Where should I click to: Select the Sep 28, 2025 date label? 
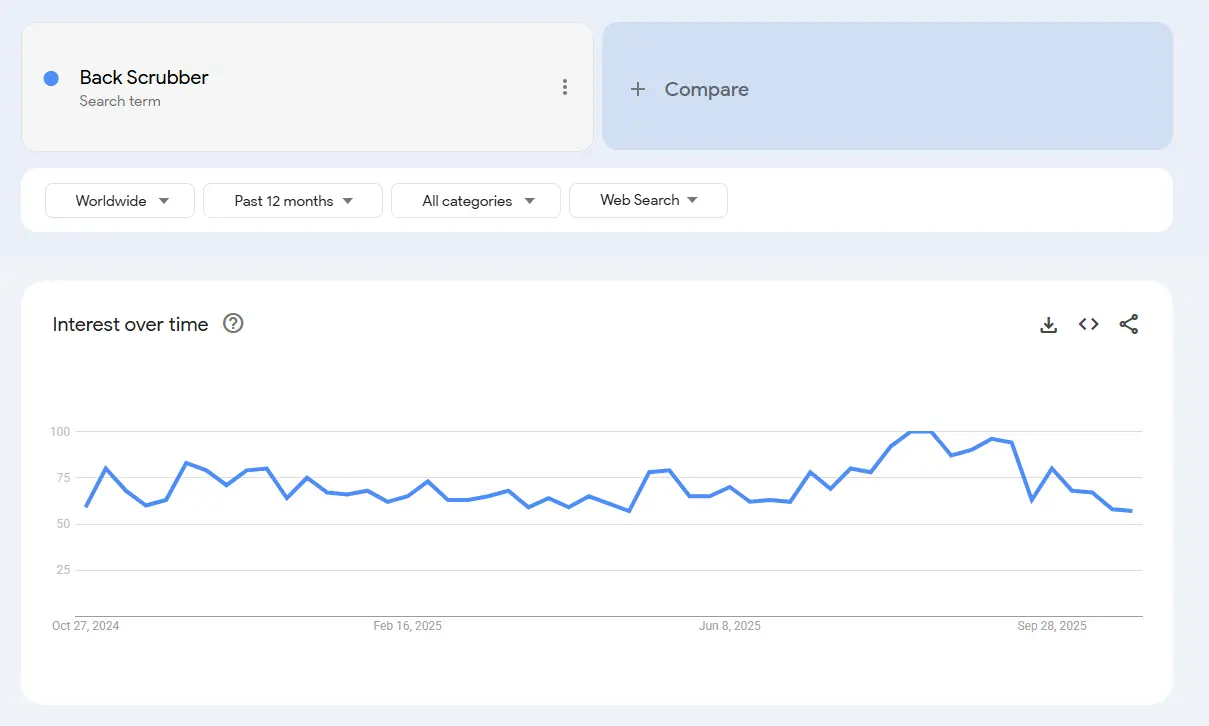1051,626
